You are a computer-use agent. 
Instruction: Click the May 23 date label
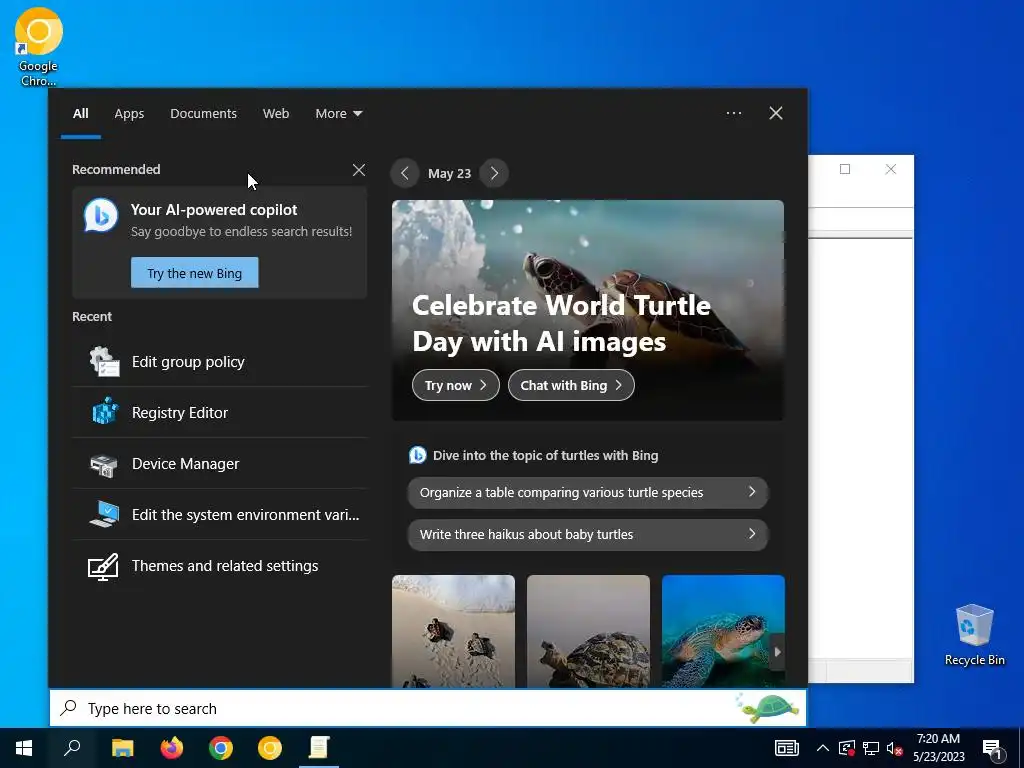[x=449, y=174]
